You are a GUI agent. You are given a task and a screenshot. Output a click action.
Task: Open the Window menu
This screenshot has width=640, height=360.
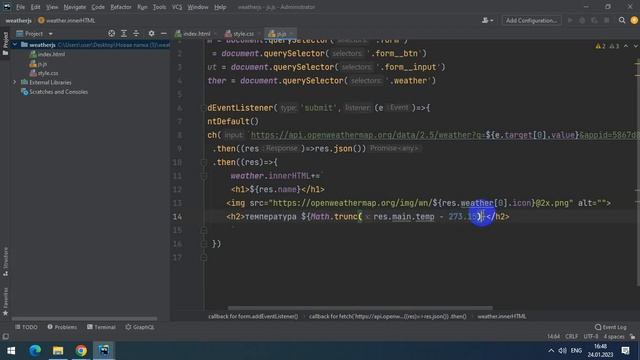point(198,7)
